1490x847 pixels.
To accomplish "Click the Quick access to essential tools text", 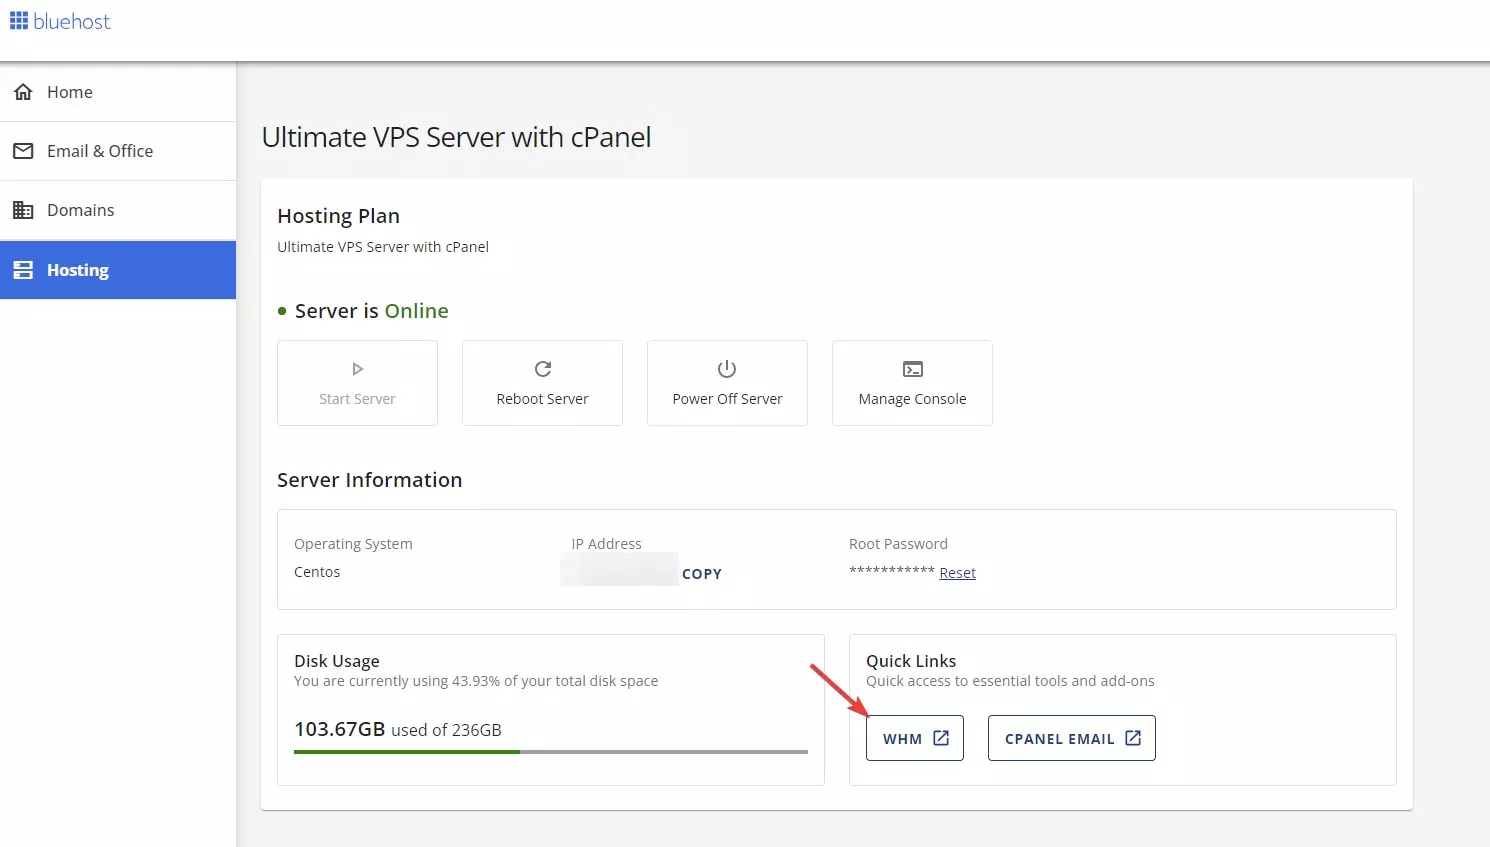I will [1010, 681].
